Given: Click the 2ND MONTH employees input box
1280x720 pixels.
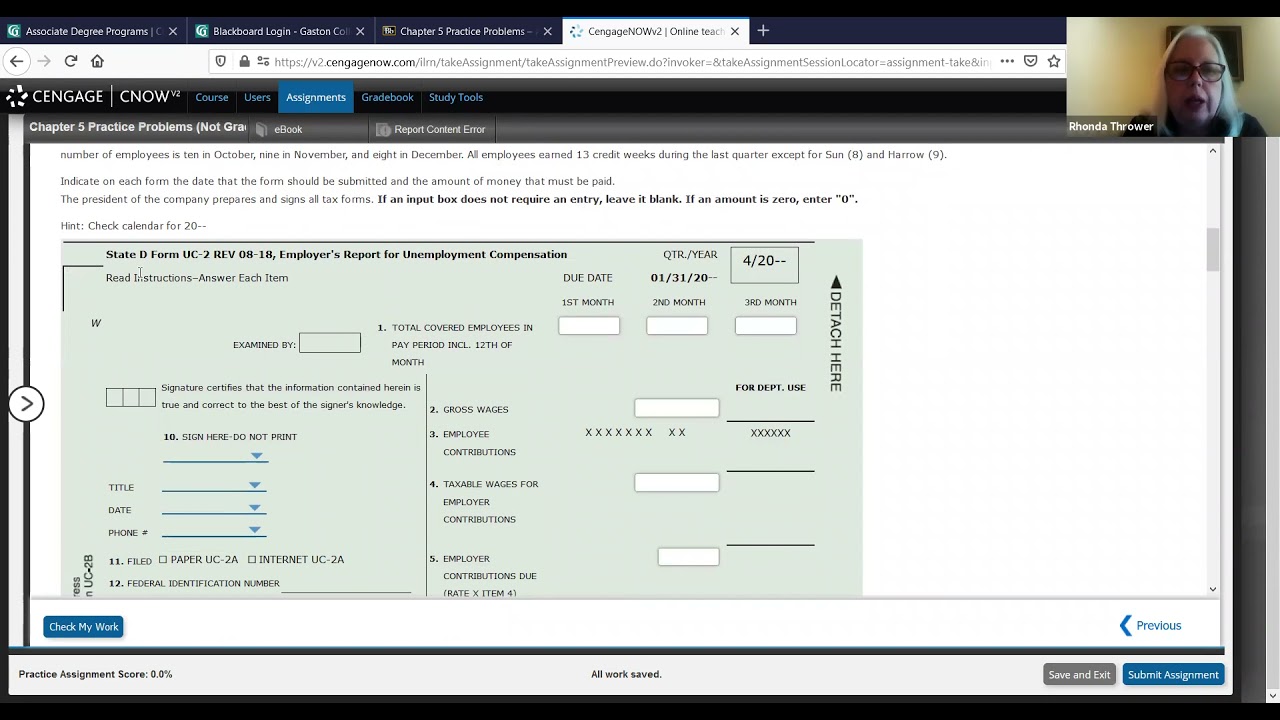Looking at the screenshot, I should coord(677,326).
